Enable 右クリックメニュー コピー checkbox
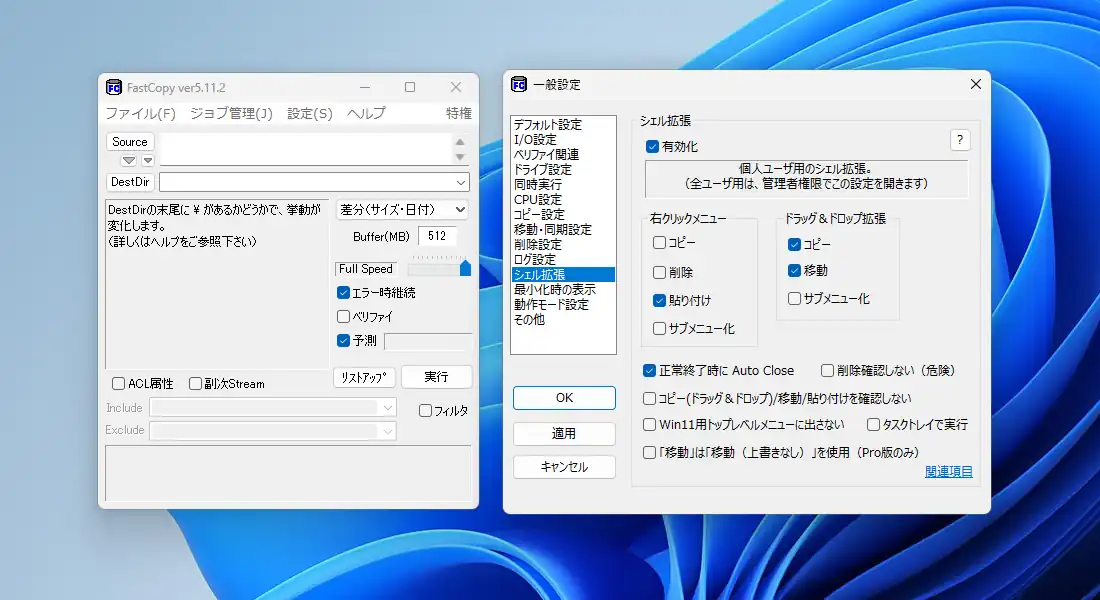 (x=659, y=243)
